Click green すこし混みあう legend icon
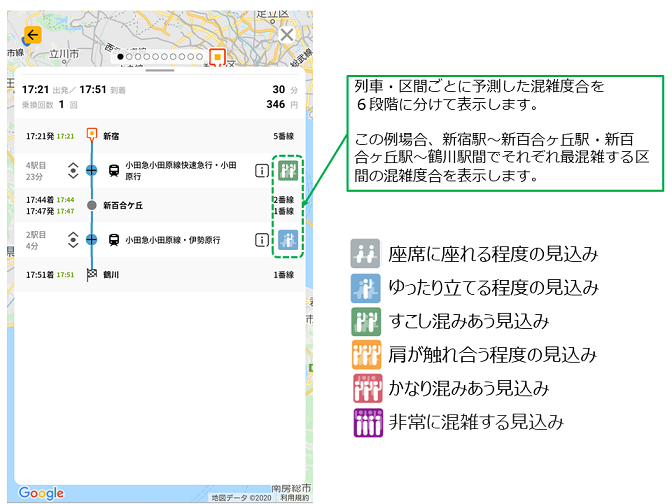Image resolution: width=672 pixels, height=504 pixels. coord(366,321)
